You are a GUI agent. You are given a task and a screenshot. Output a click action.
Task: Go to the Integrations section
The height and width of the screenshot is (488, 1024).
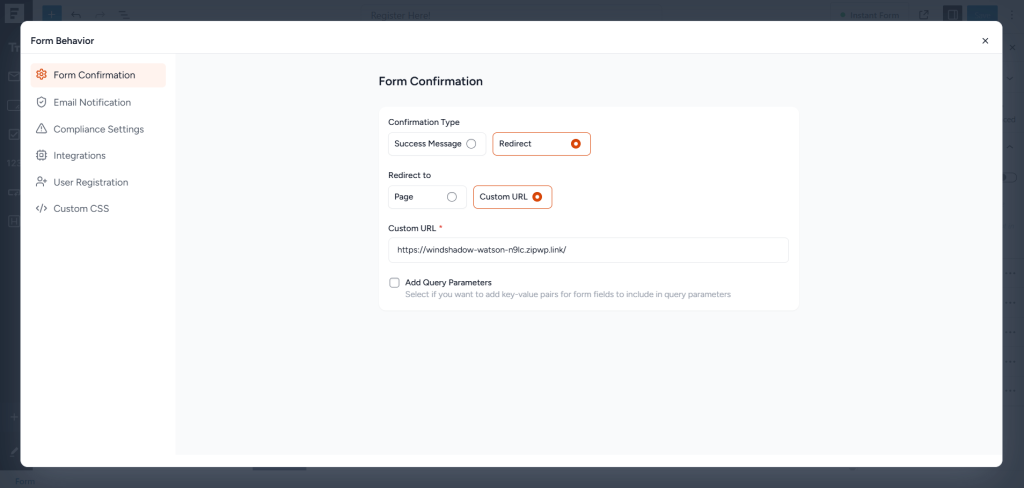(x=79, y=155)
